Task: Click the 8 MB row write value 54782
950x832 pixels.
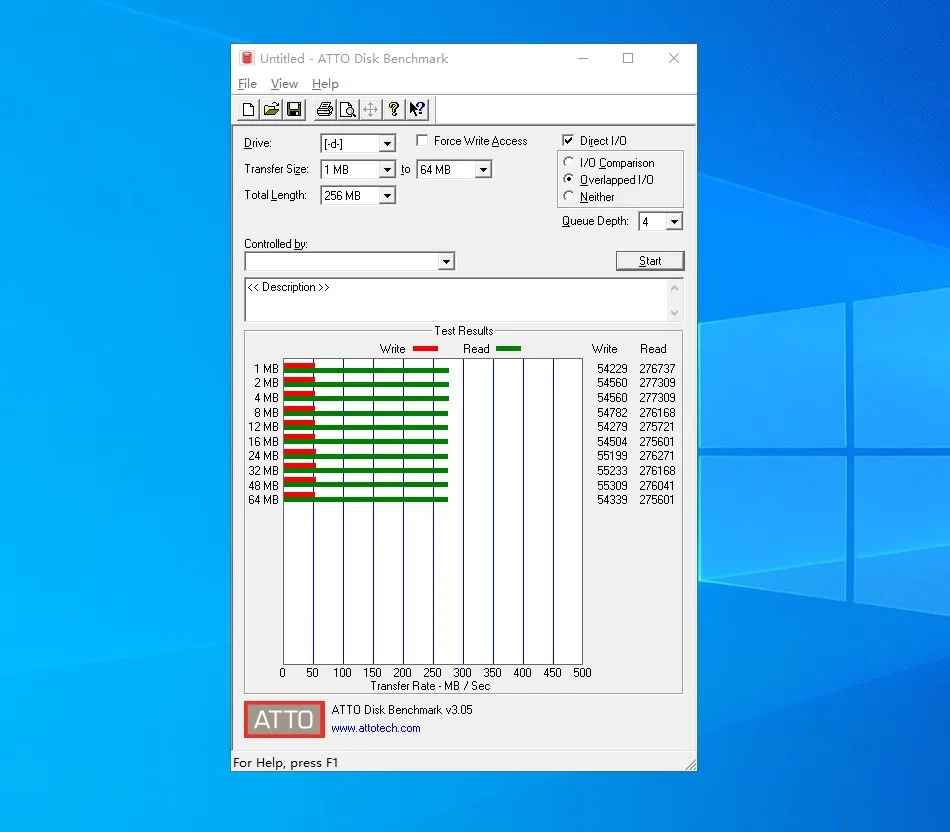Action: pos(612,413)
